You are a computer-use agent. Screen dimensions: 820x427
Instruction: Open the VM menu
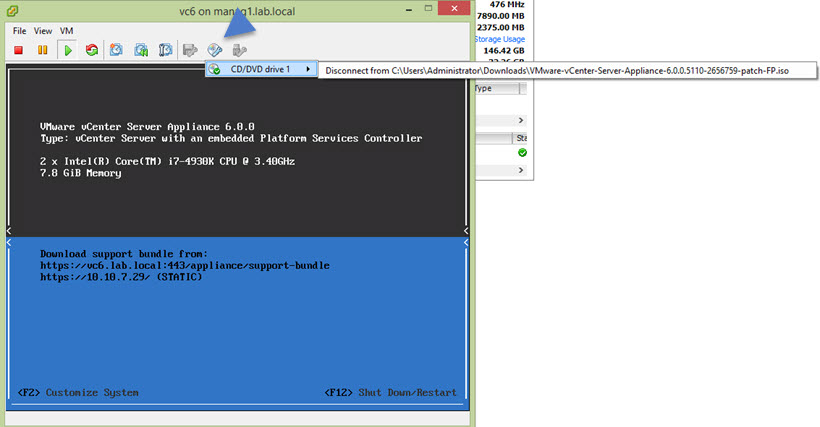coord(66,31)
